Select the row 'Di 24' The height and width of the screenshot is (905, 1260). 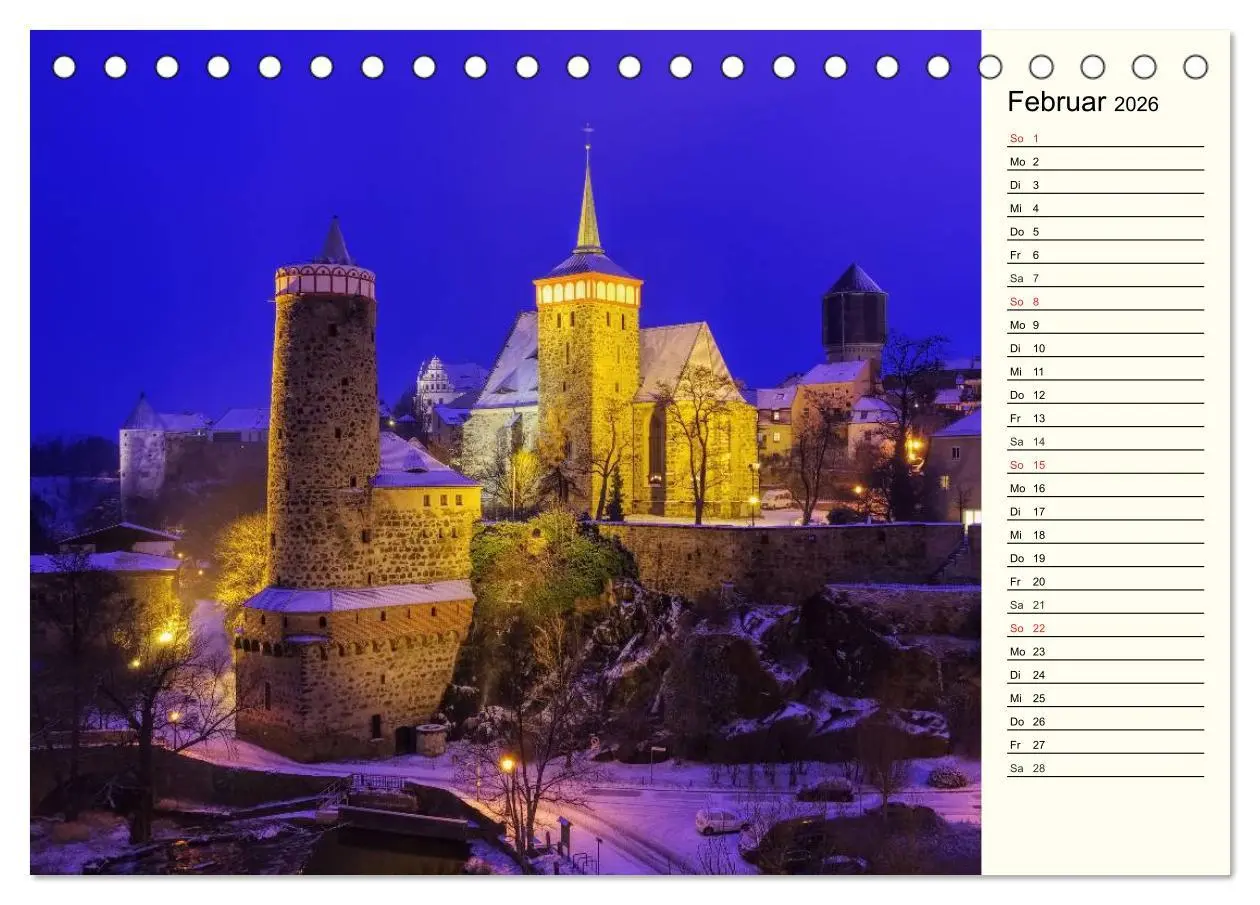pyautogui.click(x=1105, y=675)
